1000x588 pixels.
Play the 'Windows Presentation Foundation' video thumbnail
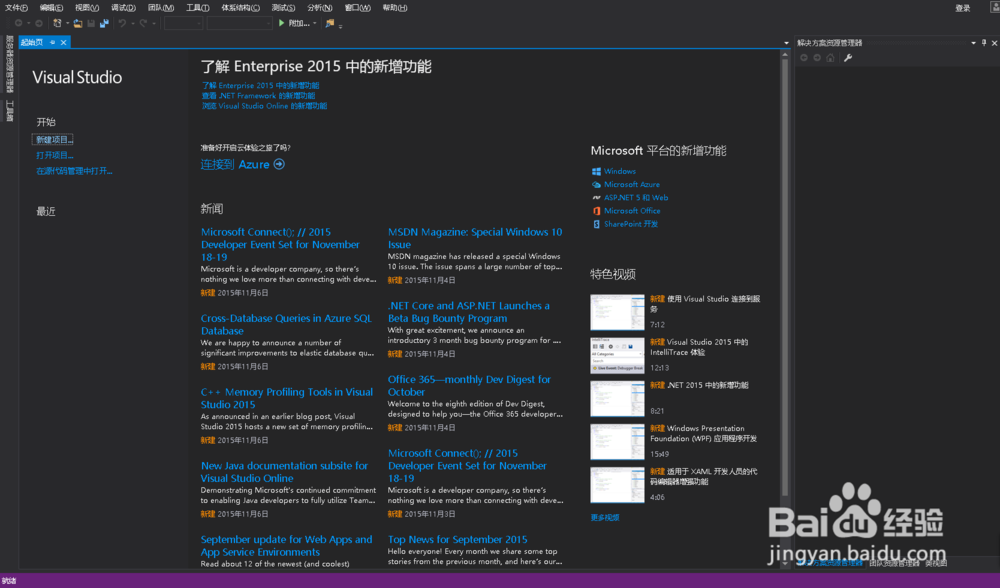(617, 442)
